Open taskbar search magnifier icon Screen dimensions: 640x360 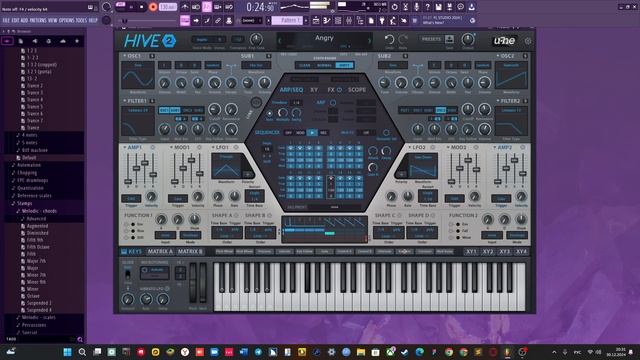[82, 352]
